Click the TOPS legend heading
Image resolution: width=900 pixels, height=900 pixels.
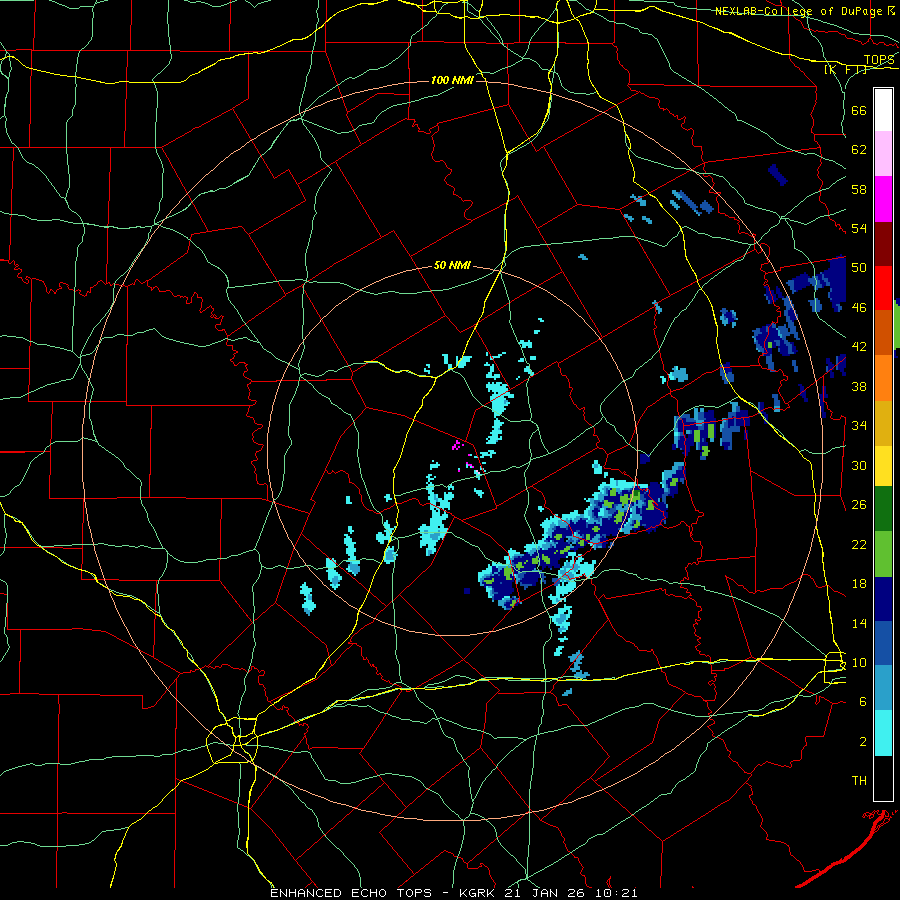pos(879,60)
